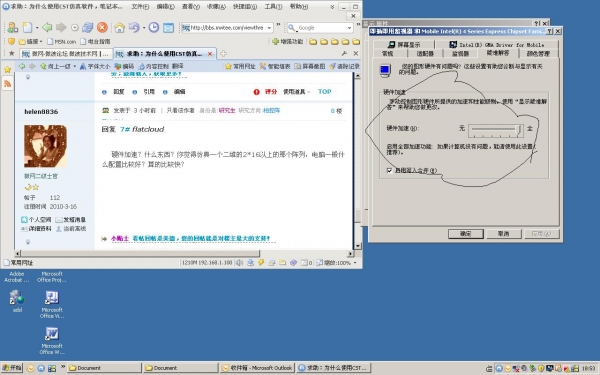The width and height of the screenshot is (600, 375).
Task: Click the gray Forward arrow in browser toolbar
Action: click(61, 28)
